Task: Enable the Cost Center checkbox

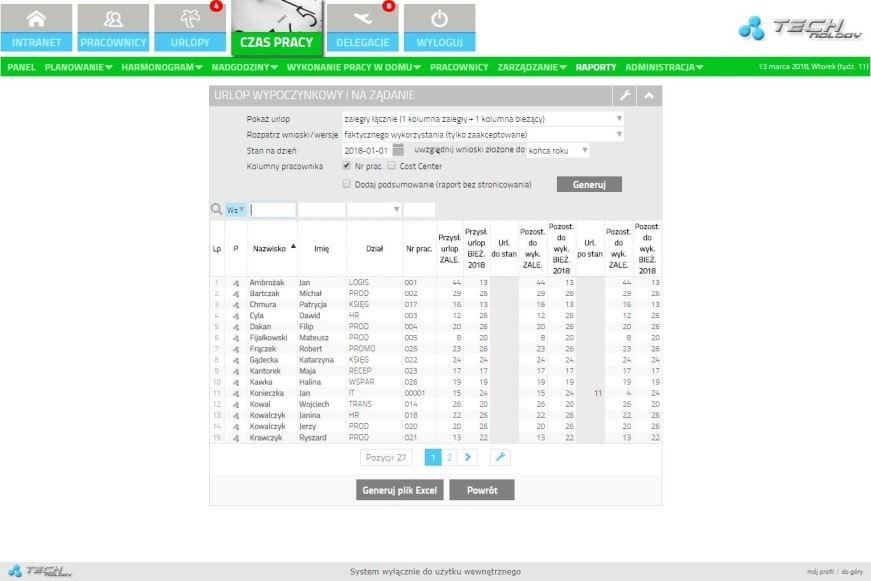Action: coord(392,166)
